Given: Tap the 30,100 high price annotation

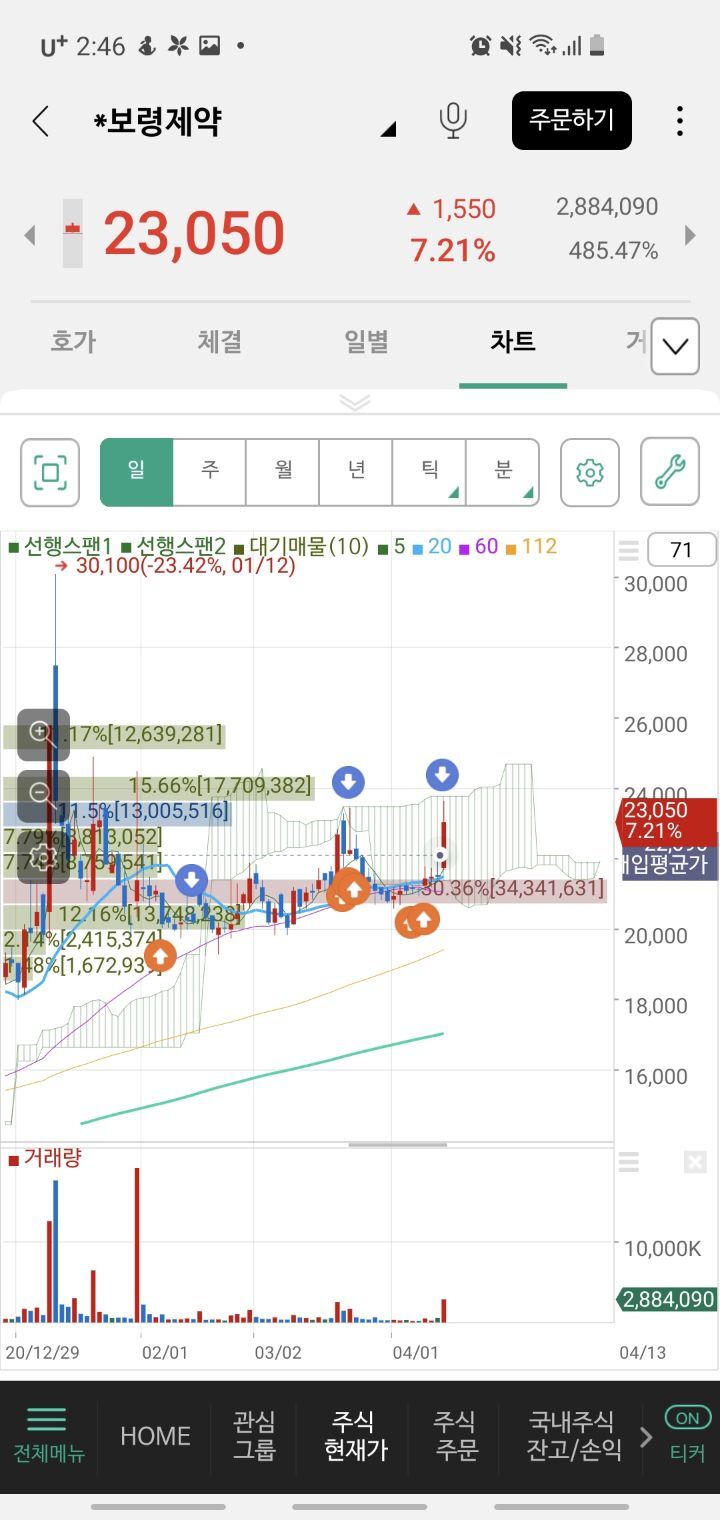Looking at the screenshot, I should click(175, 566).
